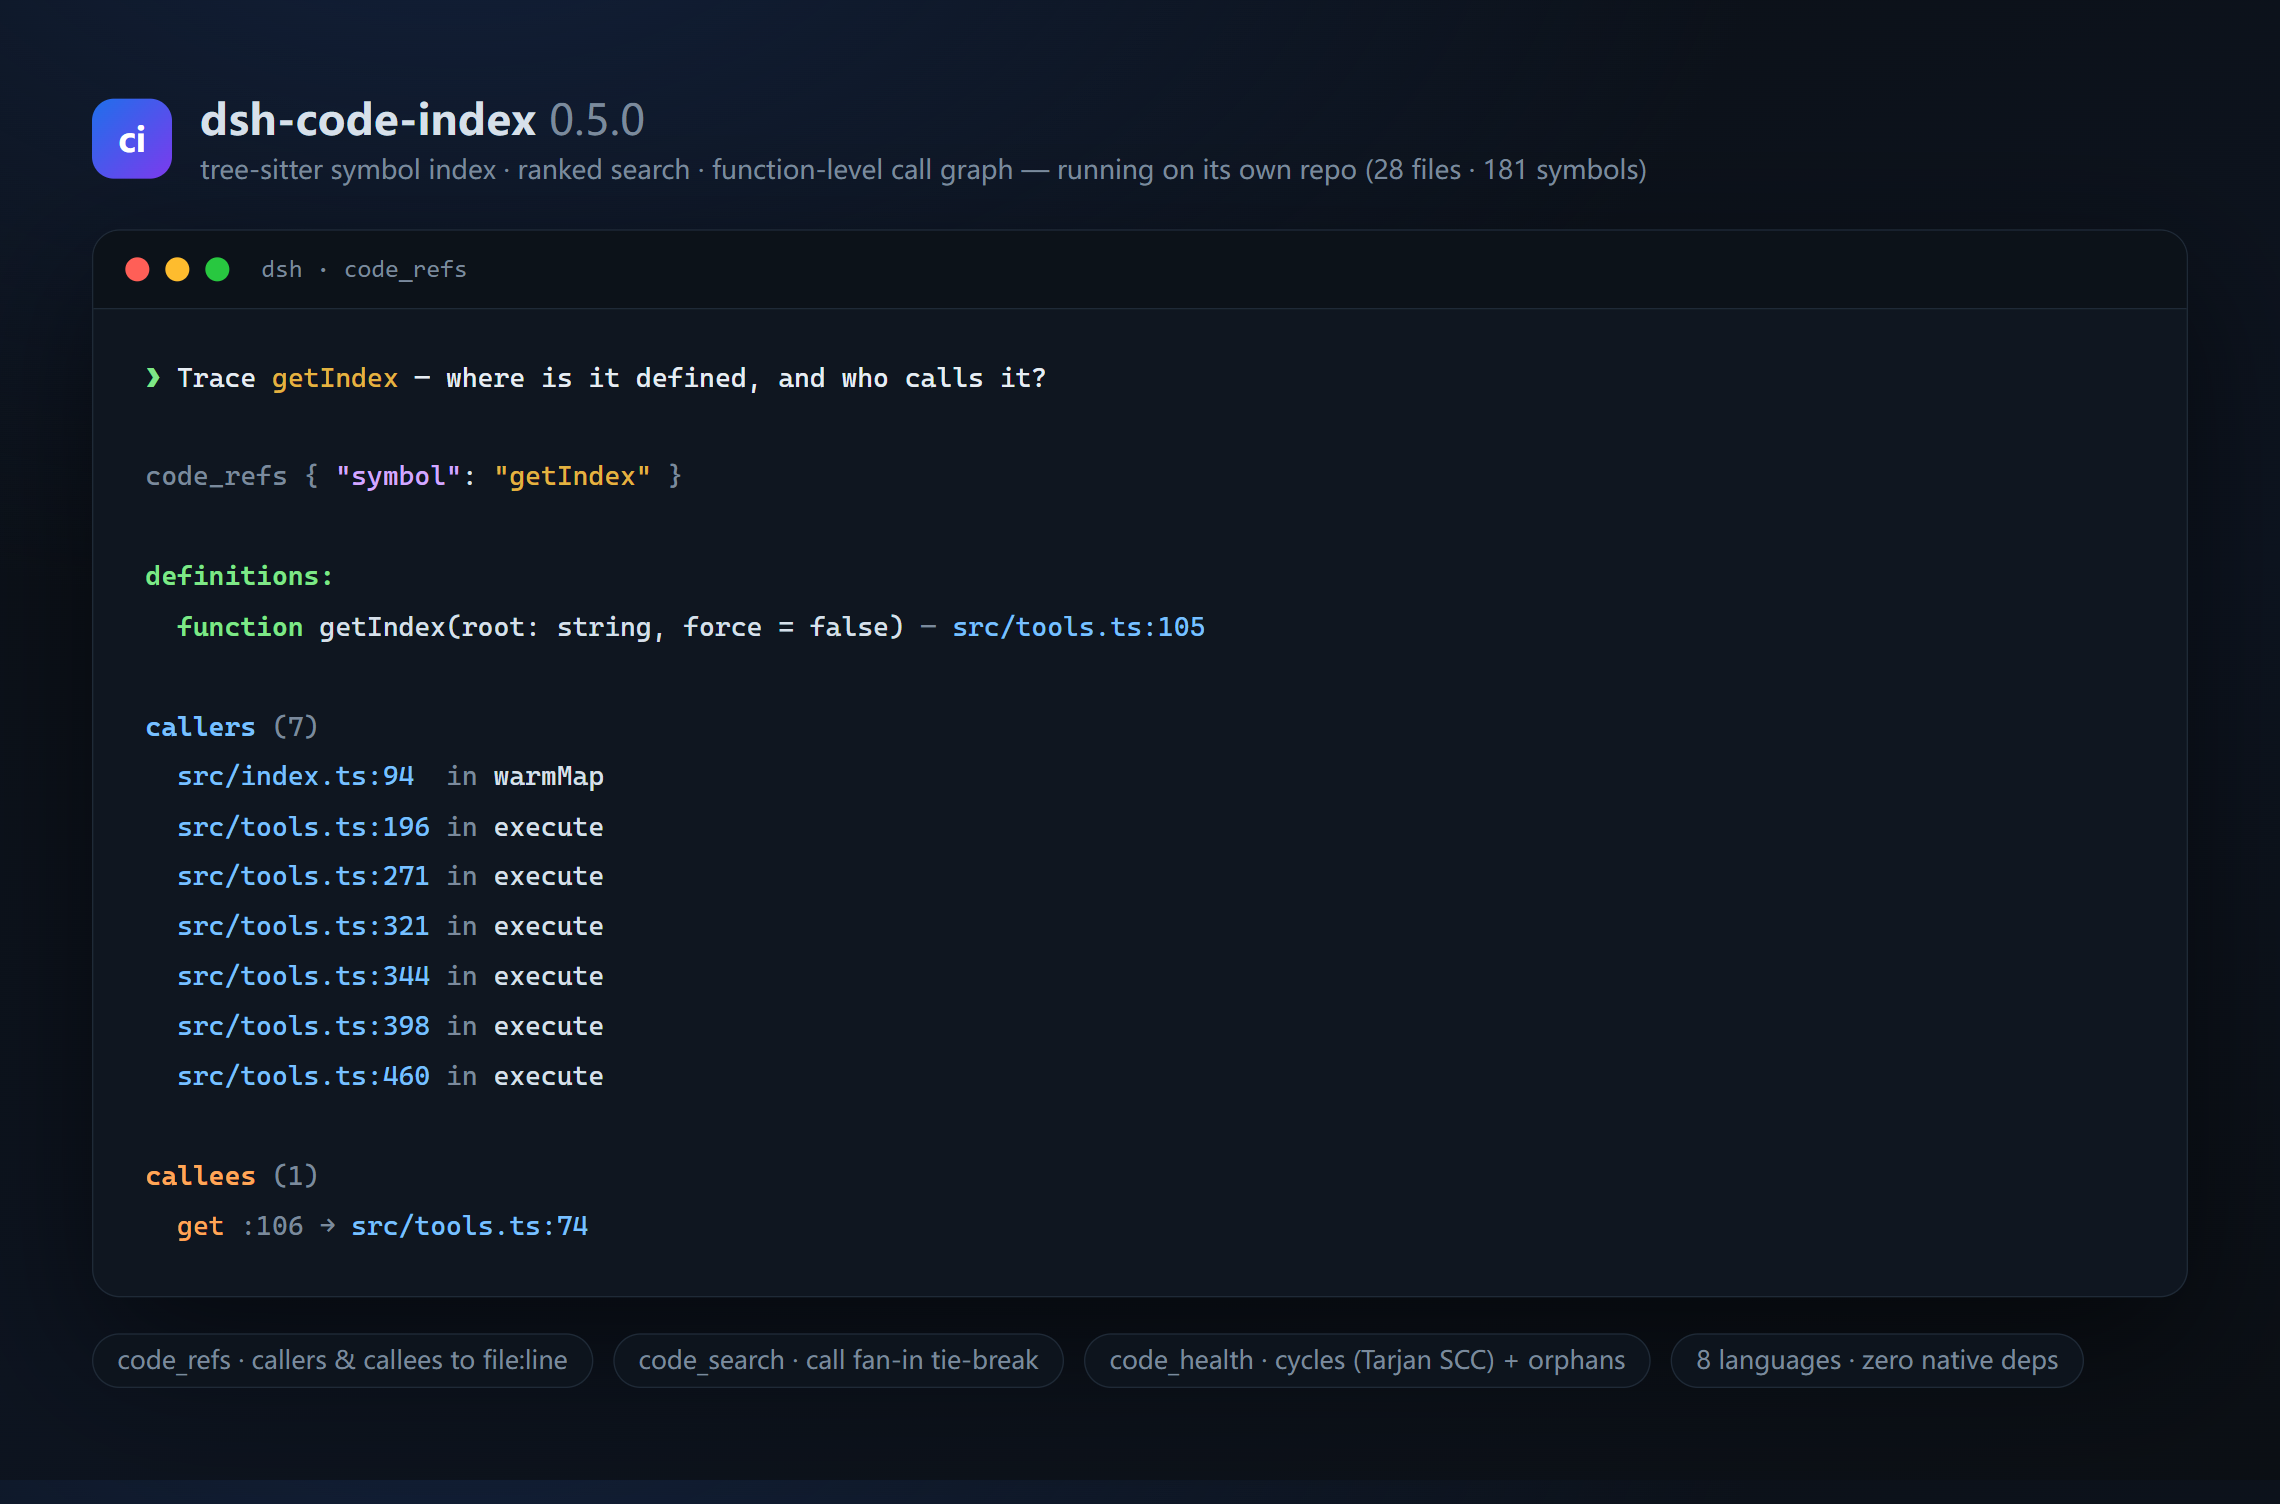The width and height of the screenshot is (2280, 1504).
Task: Open callee link src/tools.ts:74
Action: tap(470, 1226)
